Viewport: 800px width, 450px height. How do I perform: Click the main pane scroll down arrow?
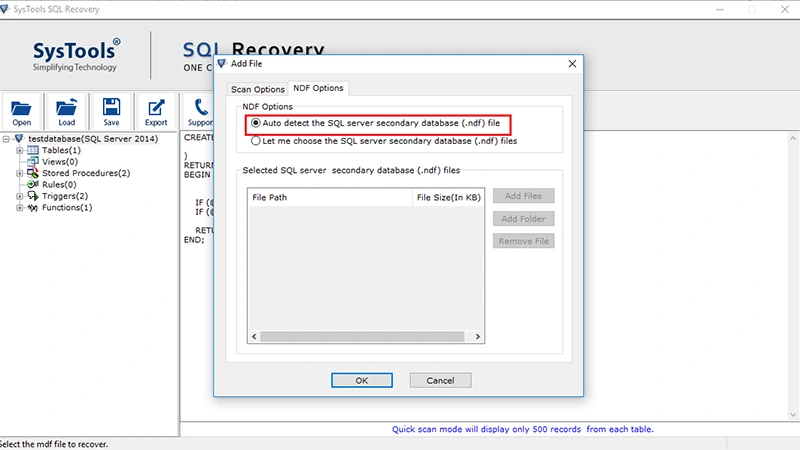793,415
